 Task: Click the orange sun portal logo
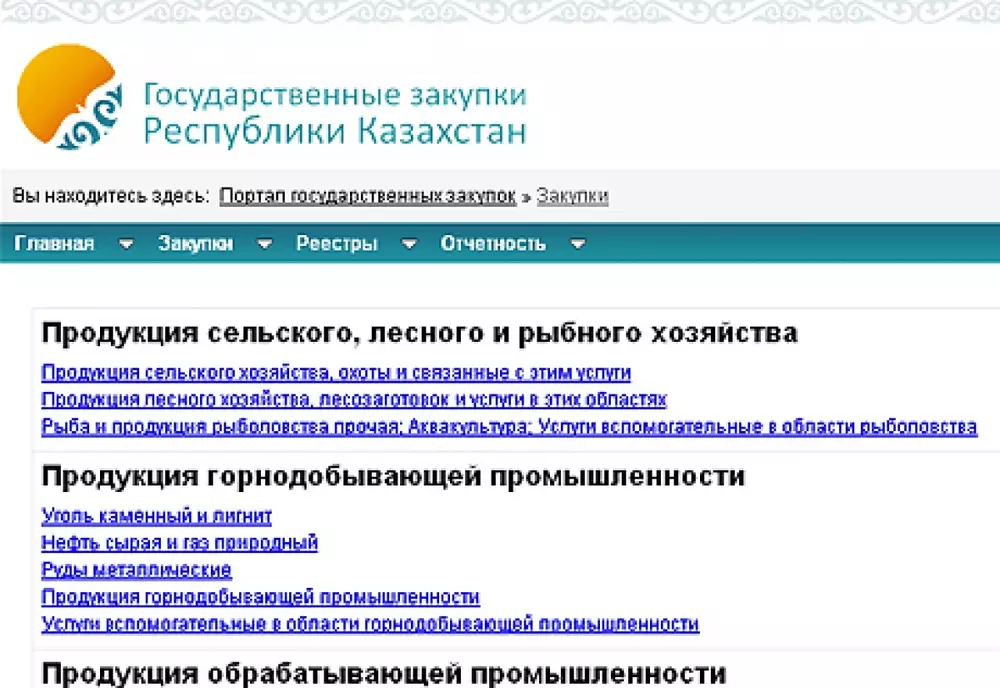tap(68, 98)
